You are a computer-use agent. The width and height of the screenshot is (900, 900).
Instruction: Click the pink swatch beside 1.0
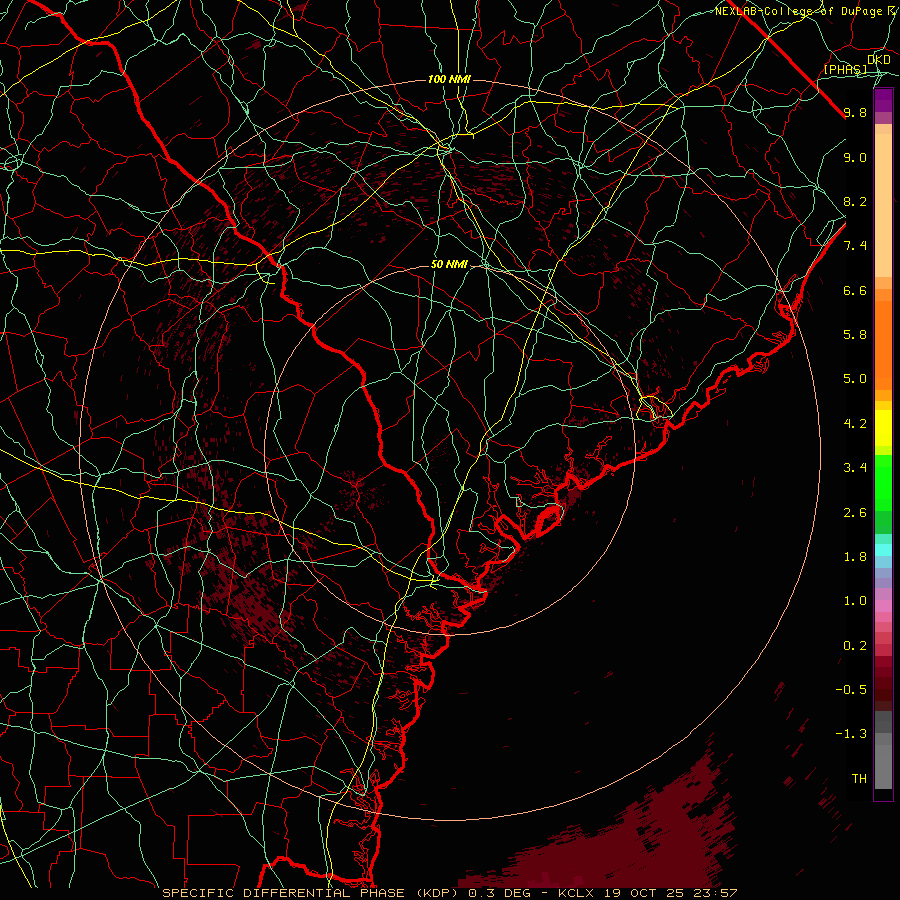(x=883, y=606)
